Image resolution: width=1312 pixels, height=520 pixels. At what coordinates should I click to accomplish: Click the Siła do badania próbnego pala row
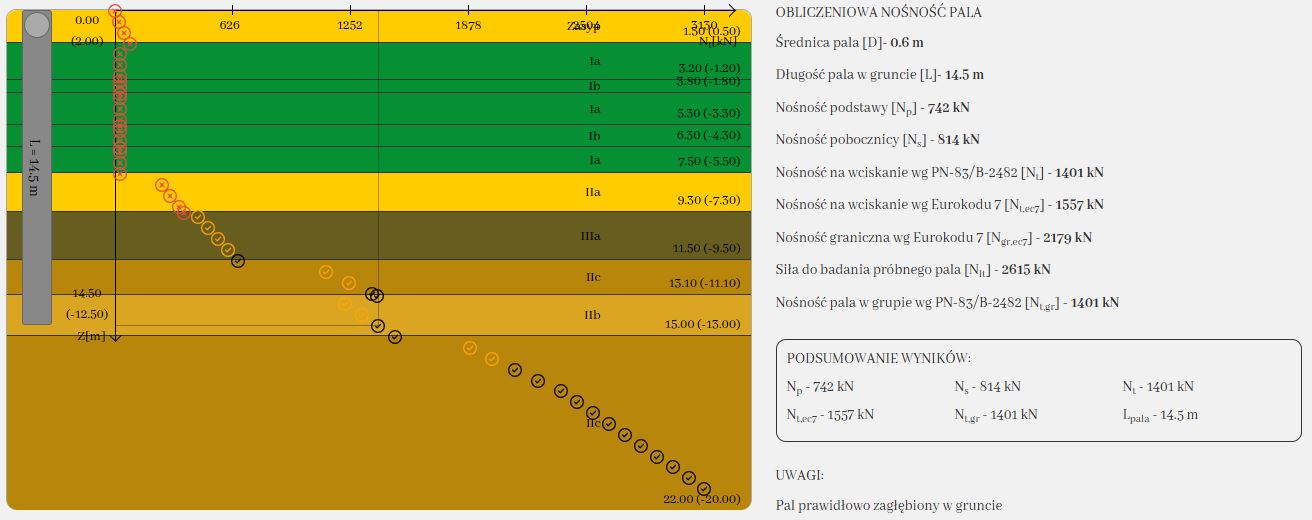[x=912, y=270]
